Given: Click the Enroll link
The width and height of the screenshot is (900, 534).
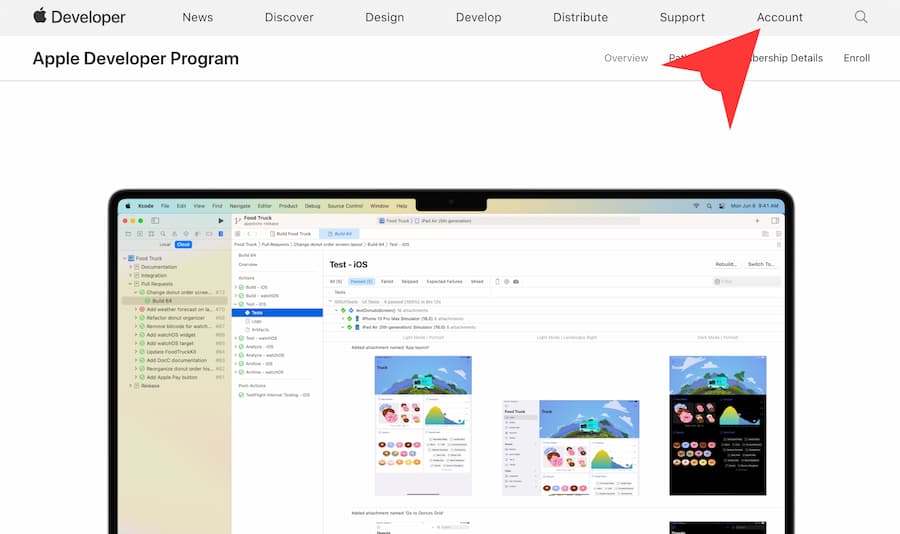Looking at the screenshot, I should click(856, 58).
